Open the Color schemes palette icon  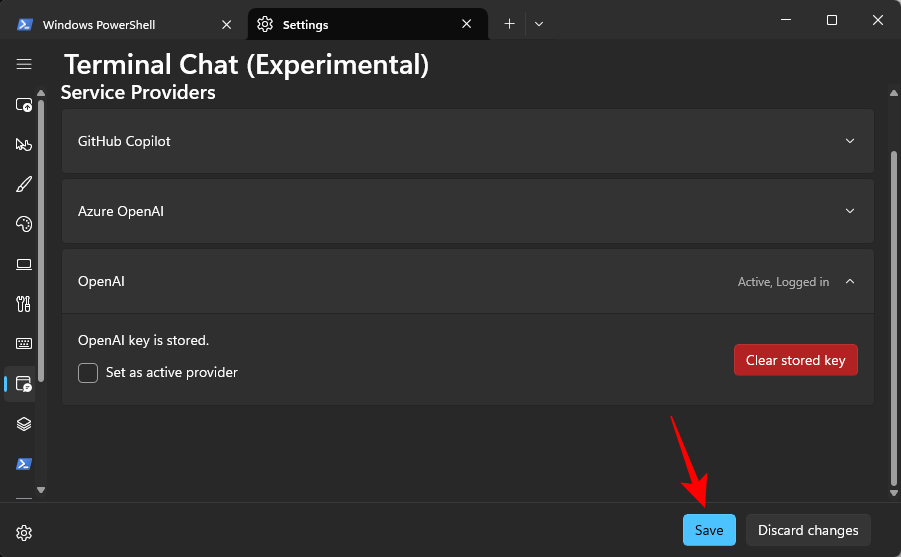click(24, 224)
